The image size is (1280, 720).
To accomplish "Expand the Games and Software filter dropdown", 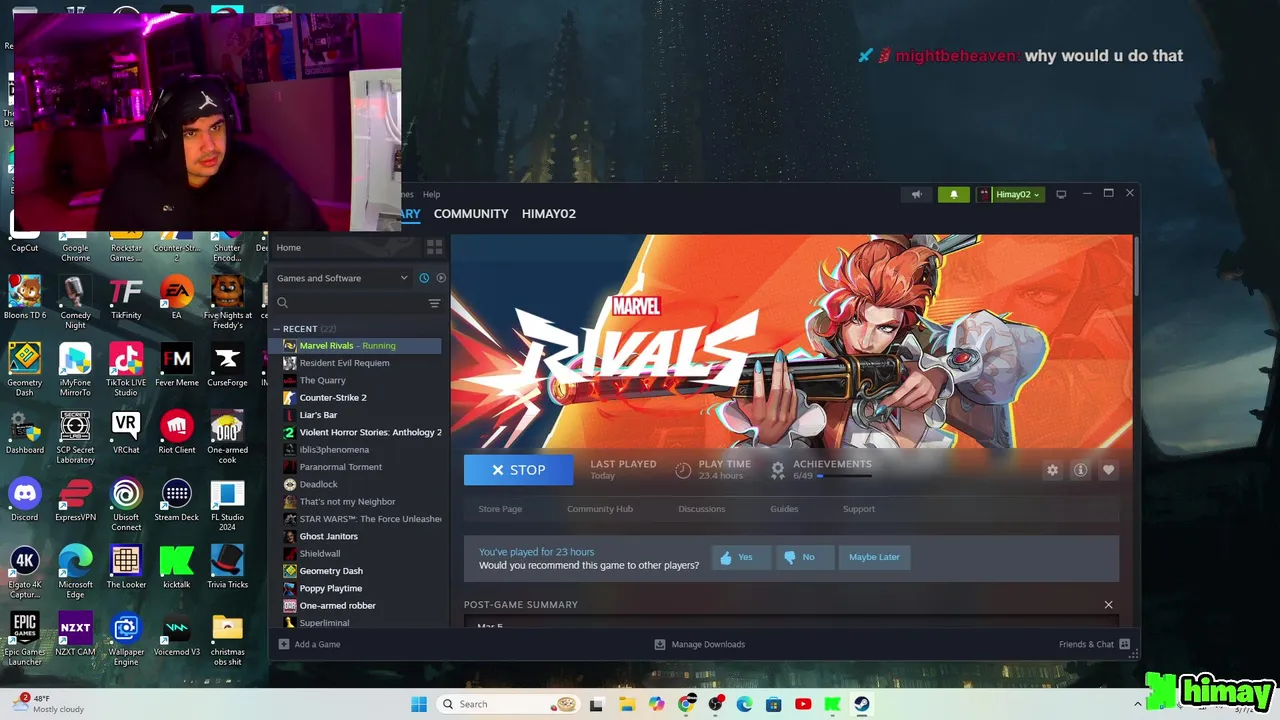I will tap(342, 278).
